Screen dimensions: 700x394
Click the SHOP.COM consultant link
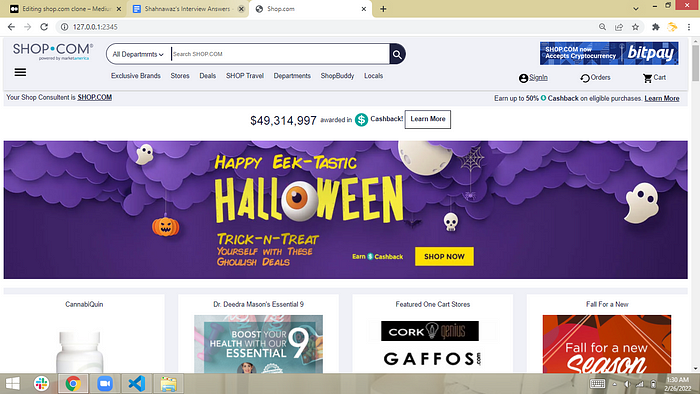[95, 97]
